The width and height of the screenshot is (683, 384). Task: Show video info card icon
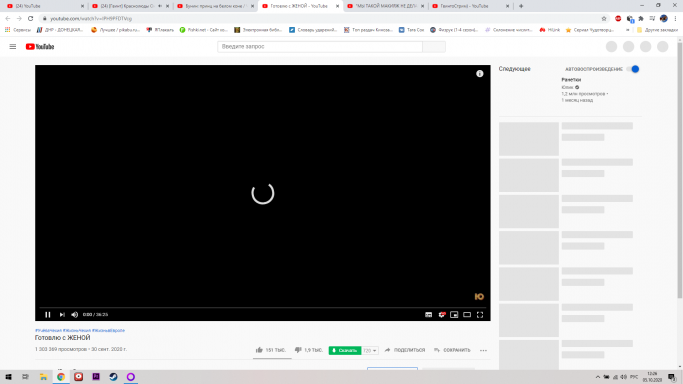coord(480,74)
